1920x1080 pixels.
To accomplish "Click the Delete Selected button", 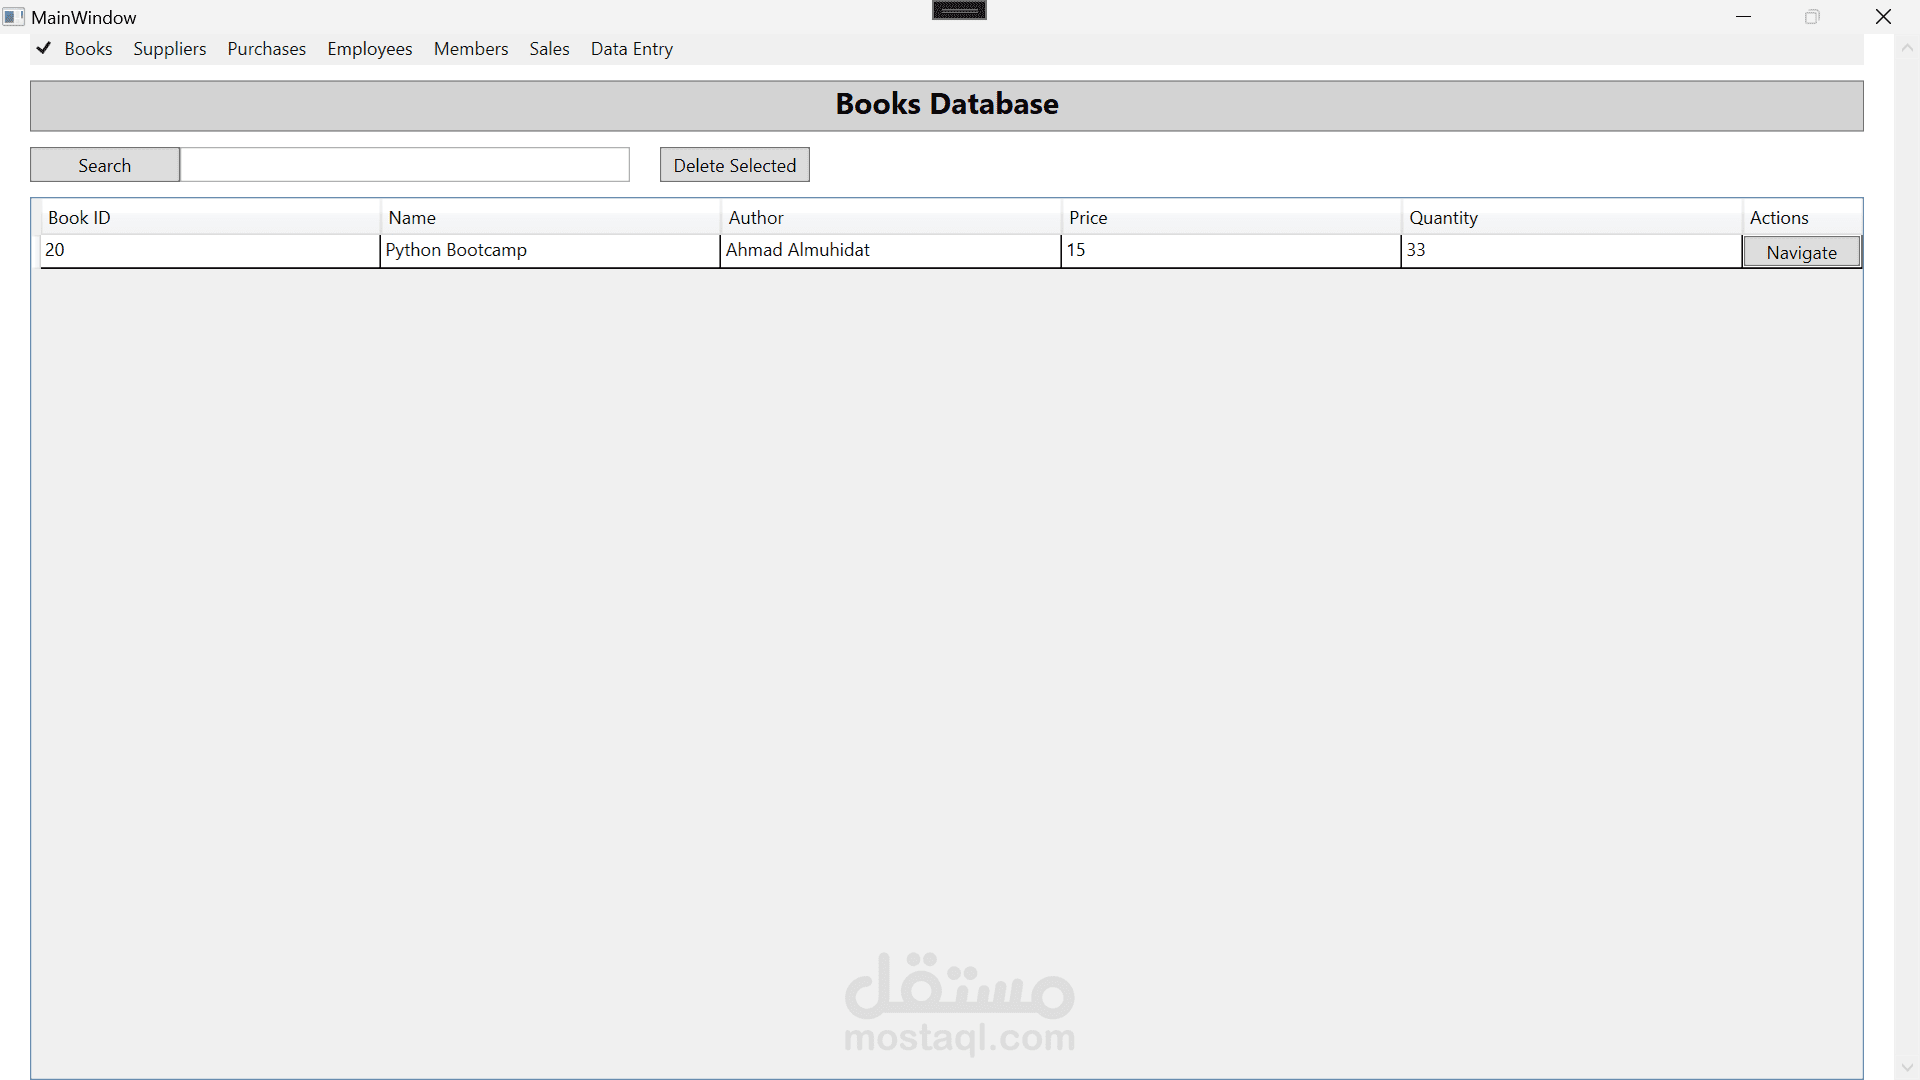I will (734, 165).
